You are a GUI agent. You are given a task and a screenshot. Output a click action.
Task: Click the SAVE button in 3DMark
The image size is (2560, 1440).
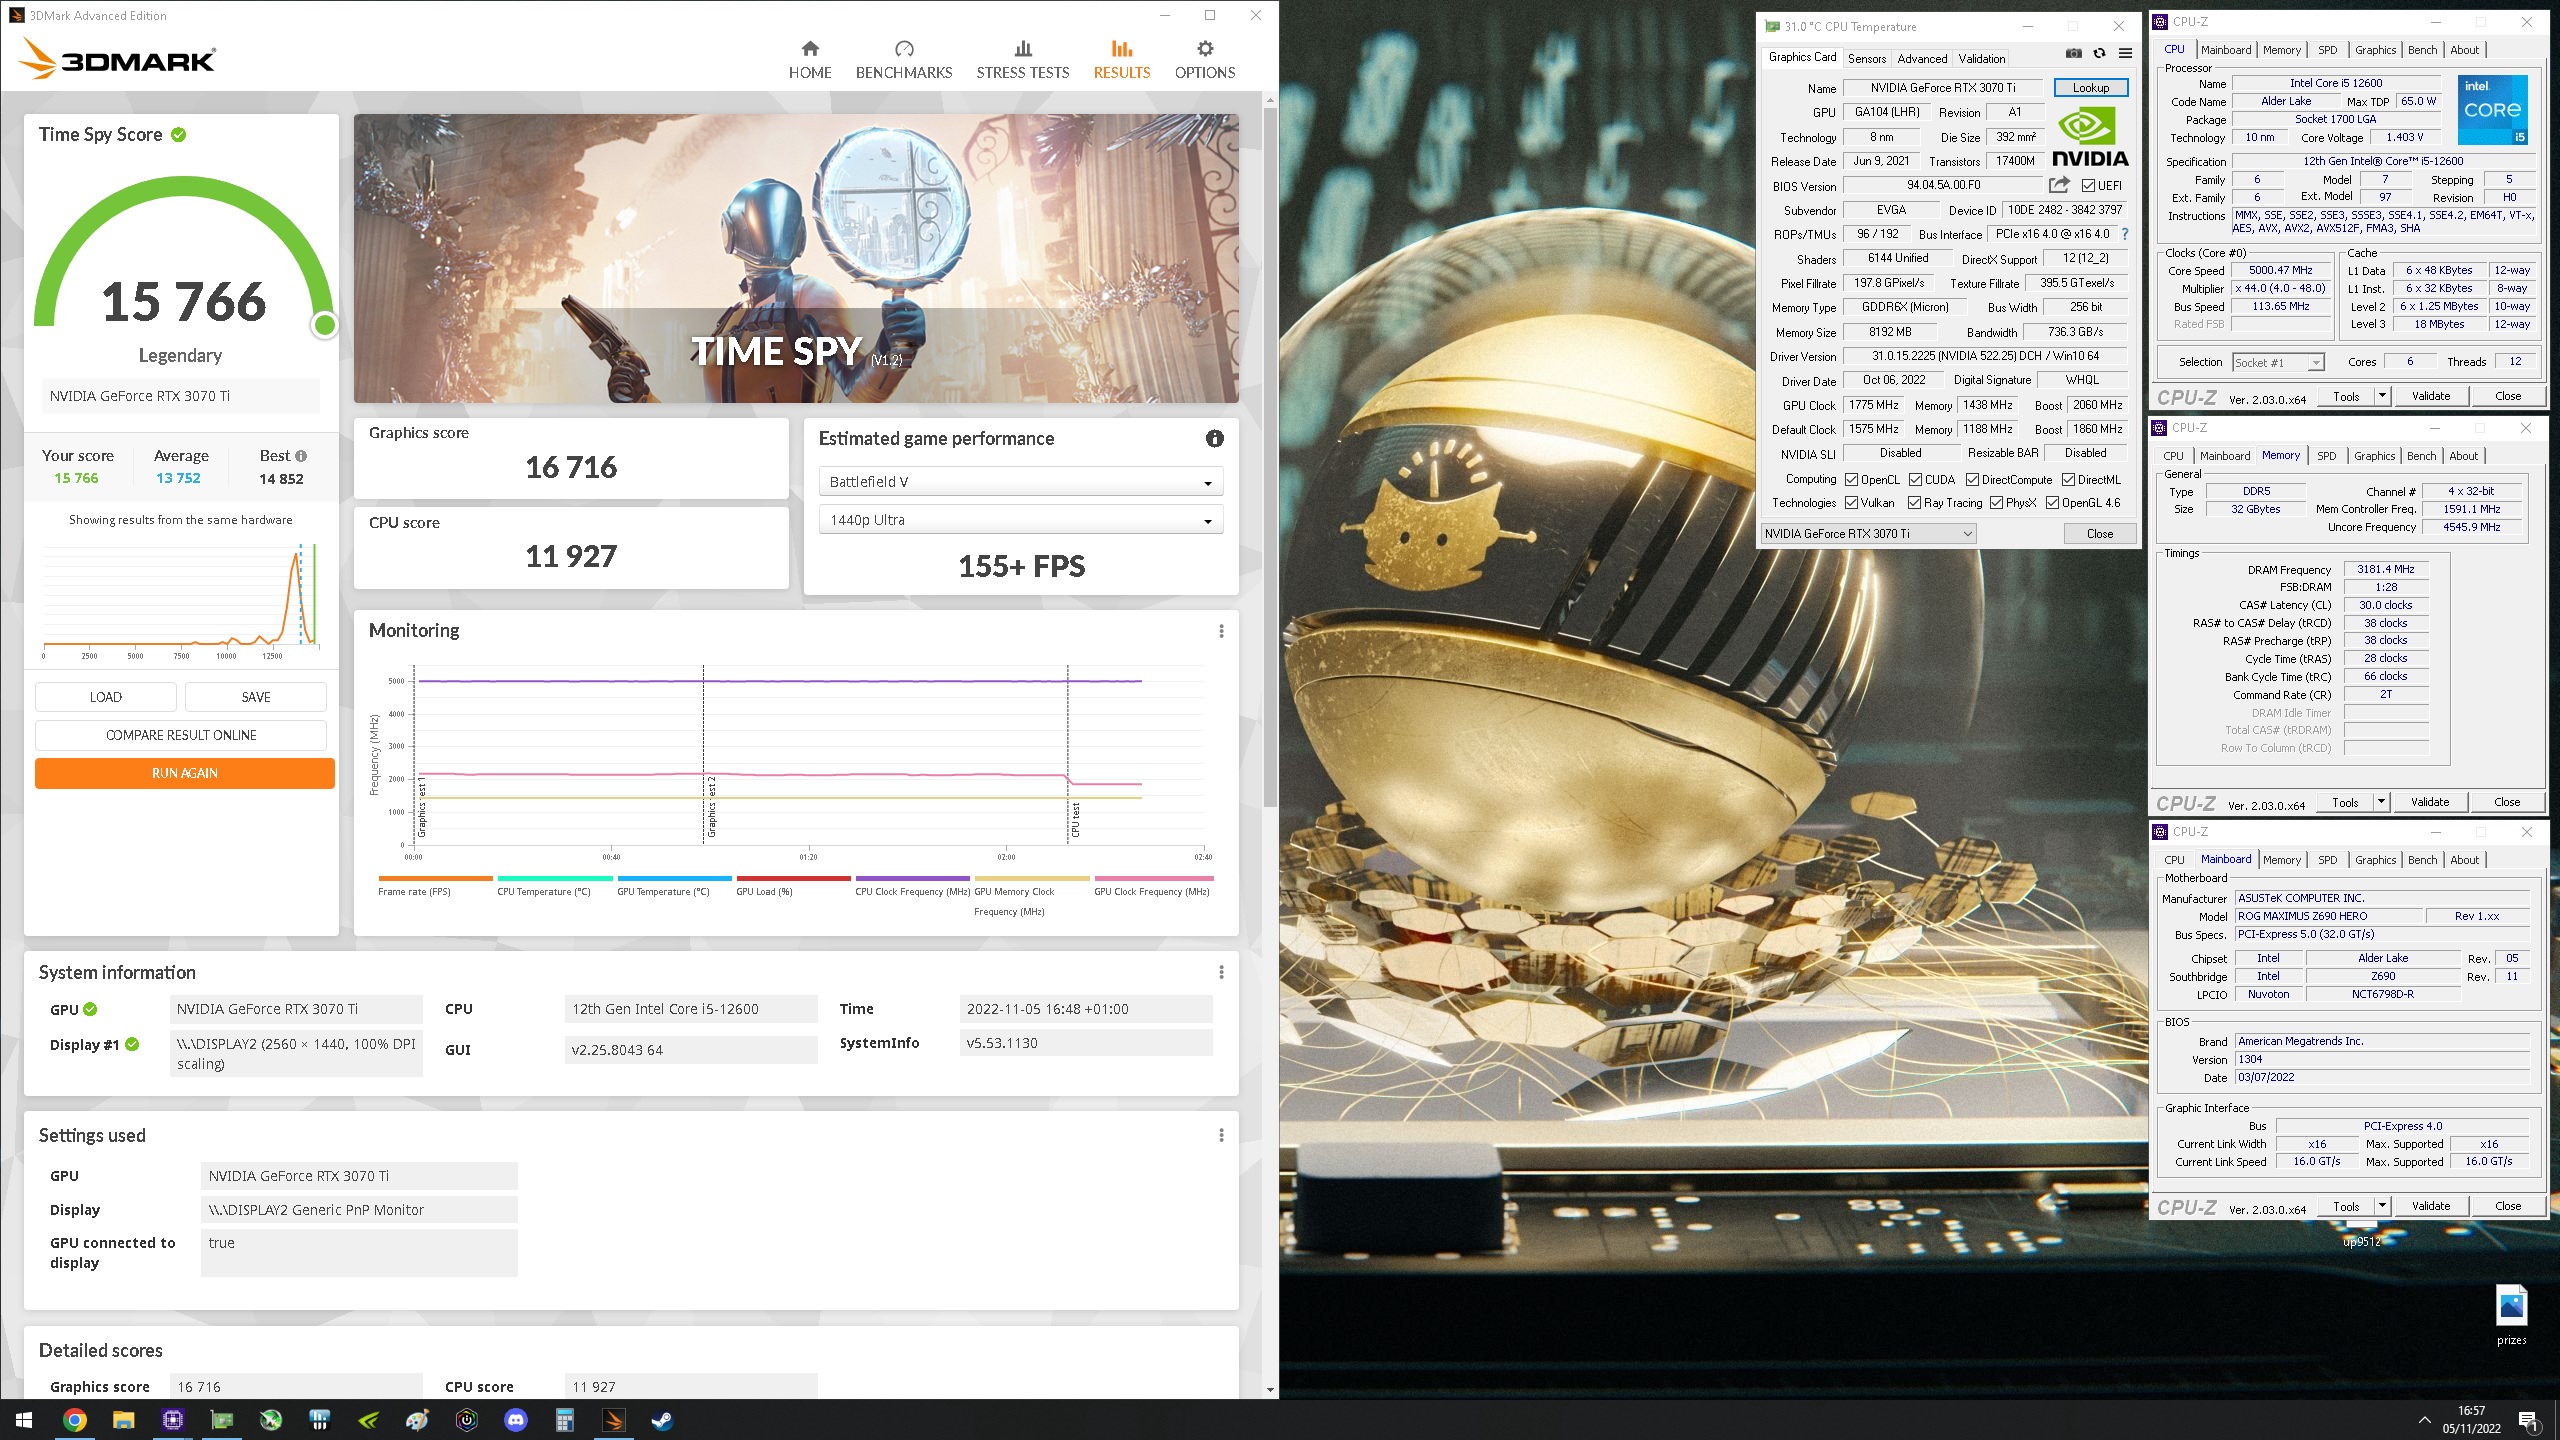(x=256, y=697)
